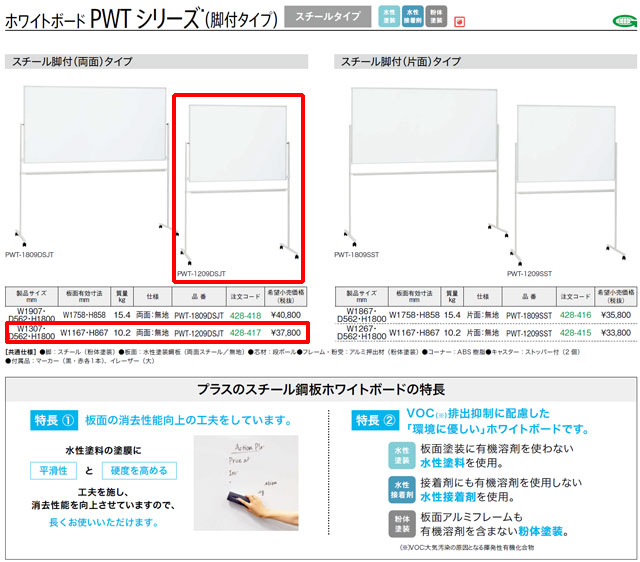Click PWT-1809SST in the table's 品番 column
This screenshot has width=640, height=562.
(x=529, y=315)
